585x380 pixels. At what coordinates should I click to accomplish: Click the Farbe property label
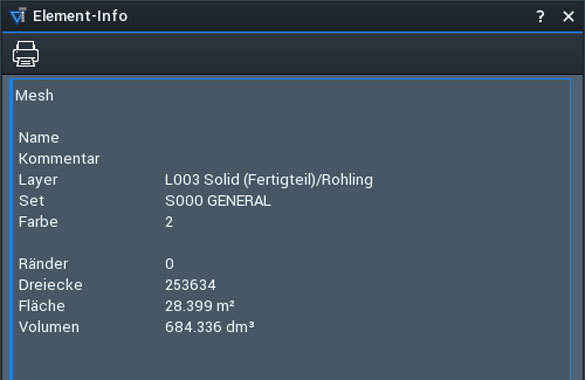pos(38,222)
